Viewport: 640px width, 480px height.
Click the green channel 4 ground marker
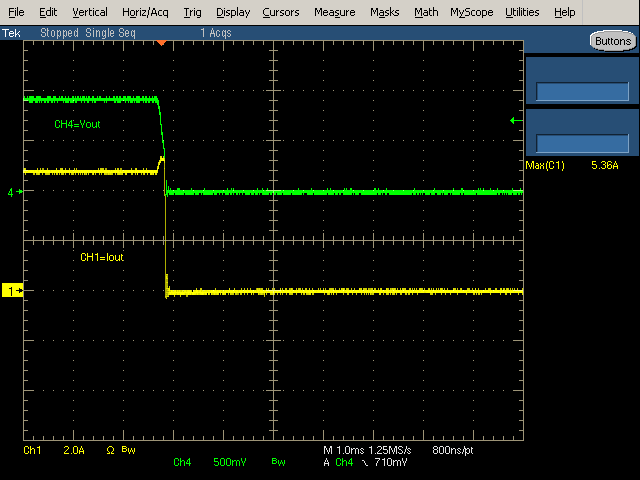12,191
